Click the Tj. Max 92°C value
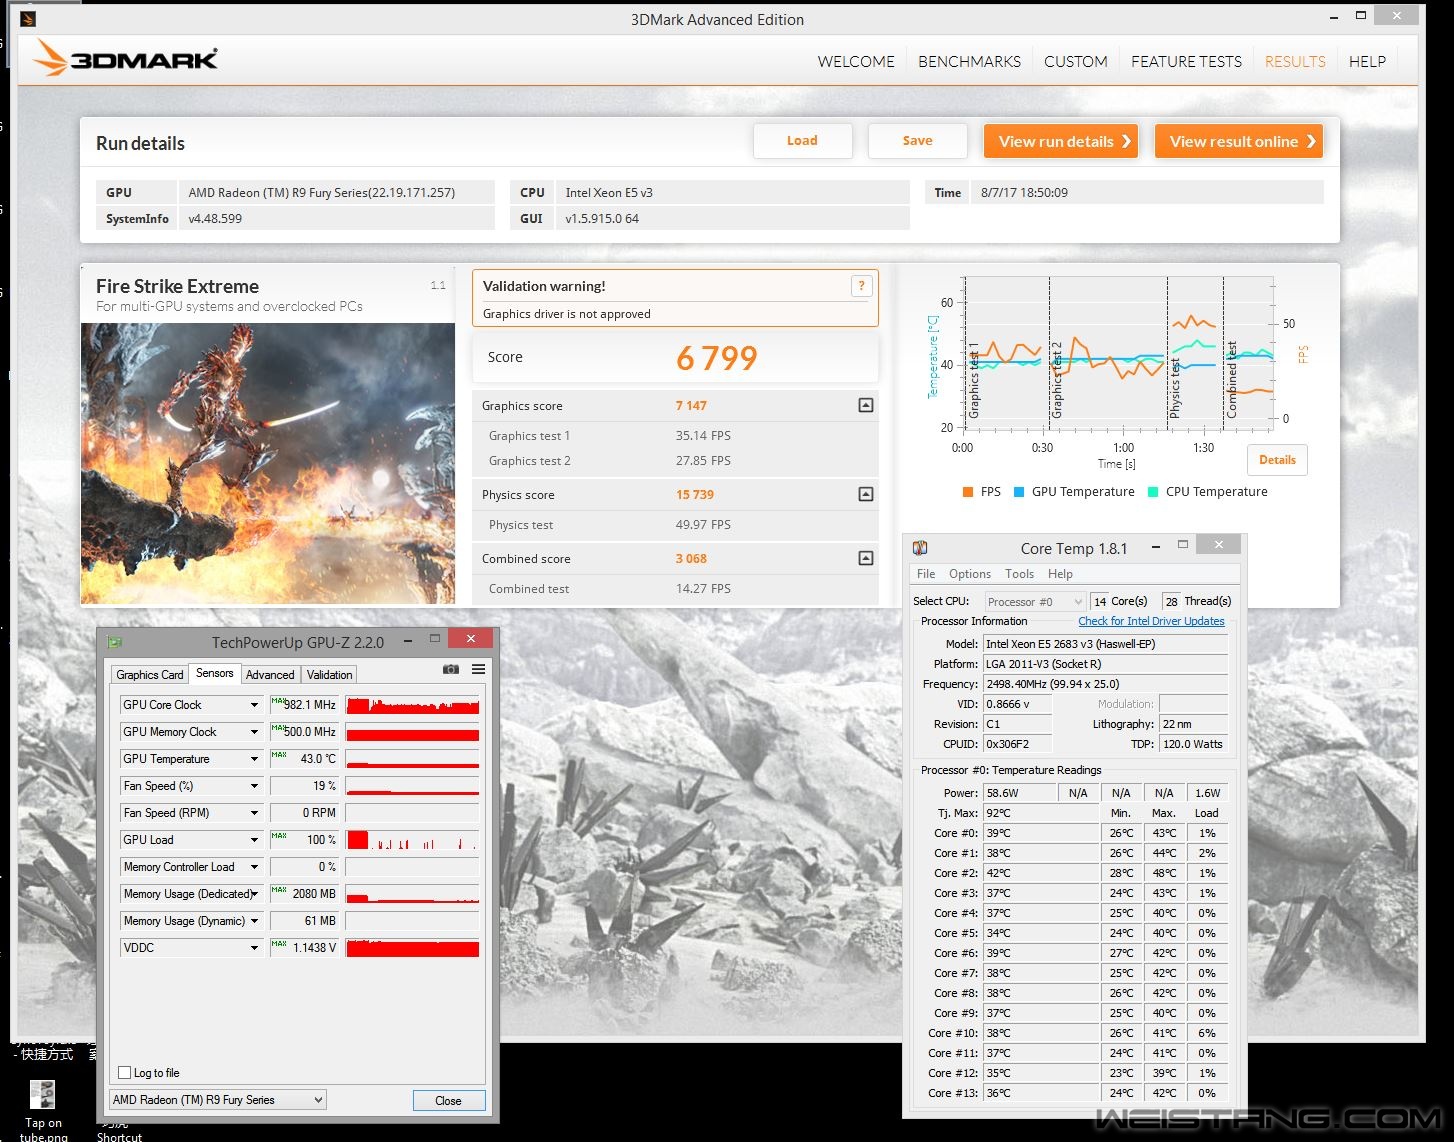 [1040, 813]
